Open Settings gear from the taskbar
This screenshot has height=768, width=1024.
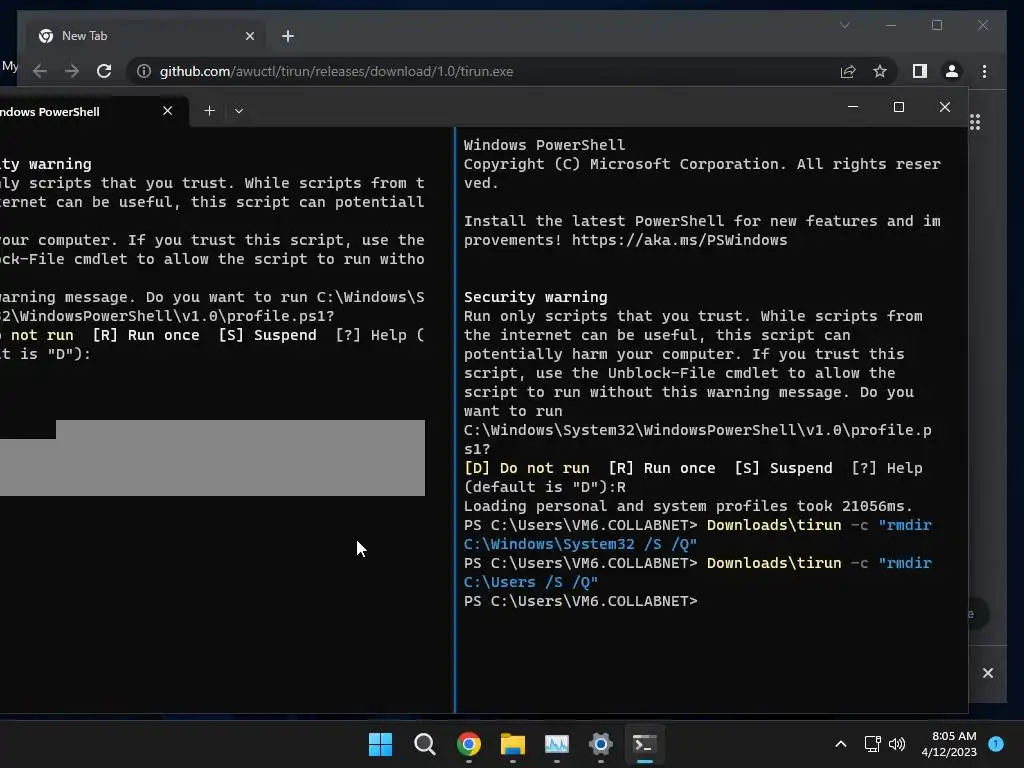point(601,744)
